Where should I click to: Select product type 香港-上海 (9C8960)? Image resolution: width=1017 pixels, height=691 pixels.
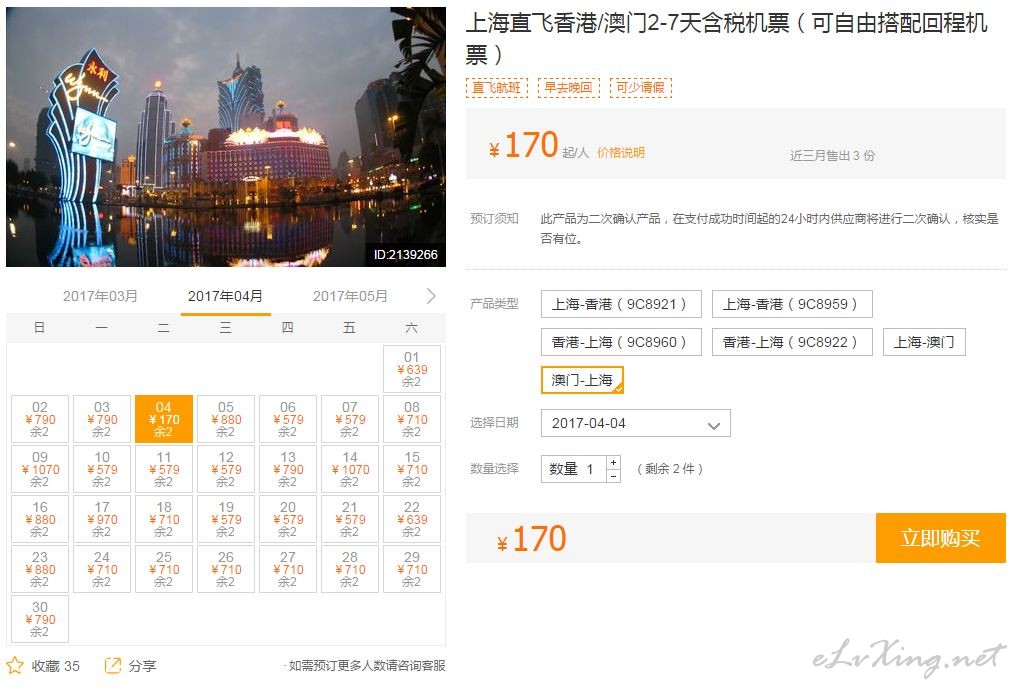[621, 343]
